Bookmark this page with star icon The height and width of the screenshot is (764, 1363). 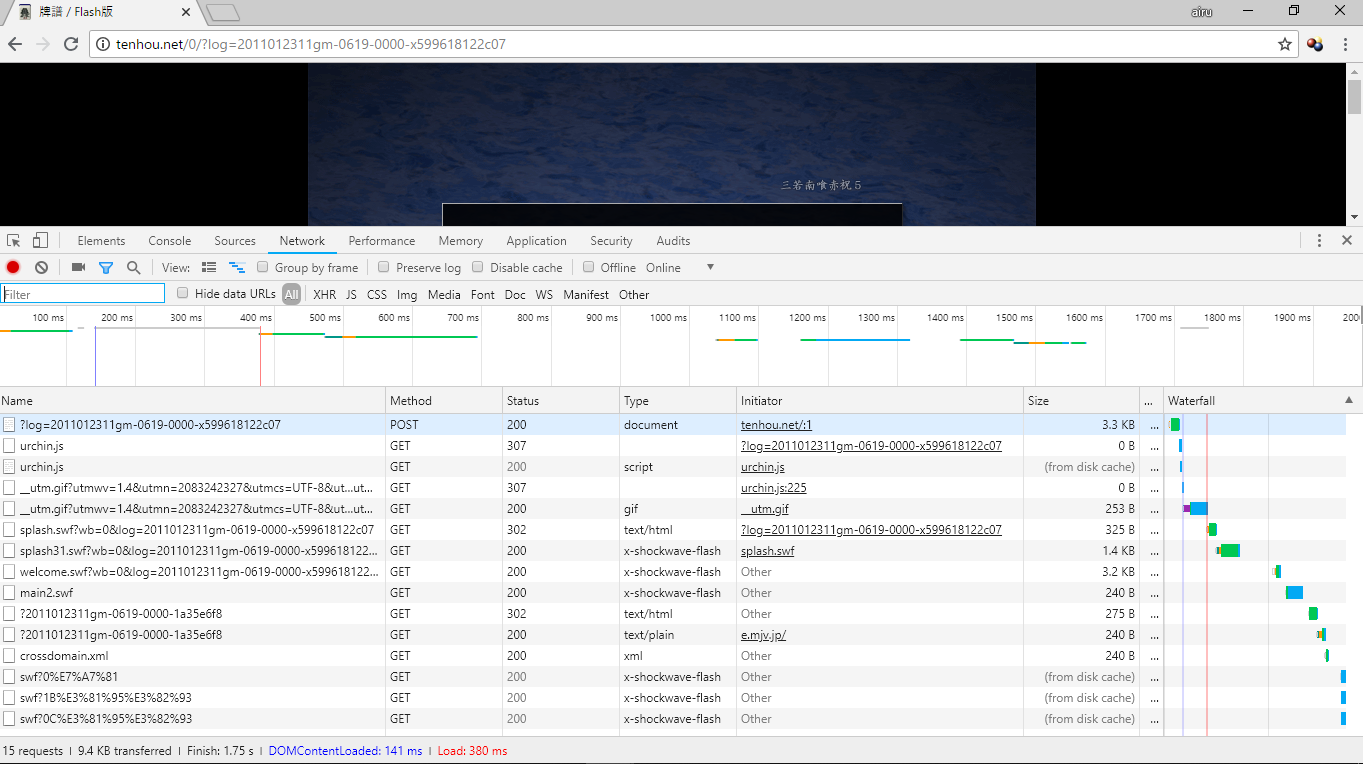(x=1285, y=44)
